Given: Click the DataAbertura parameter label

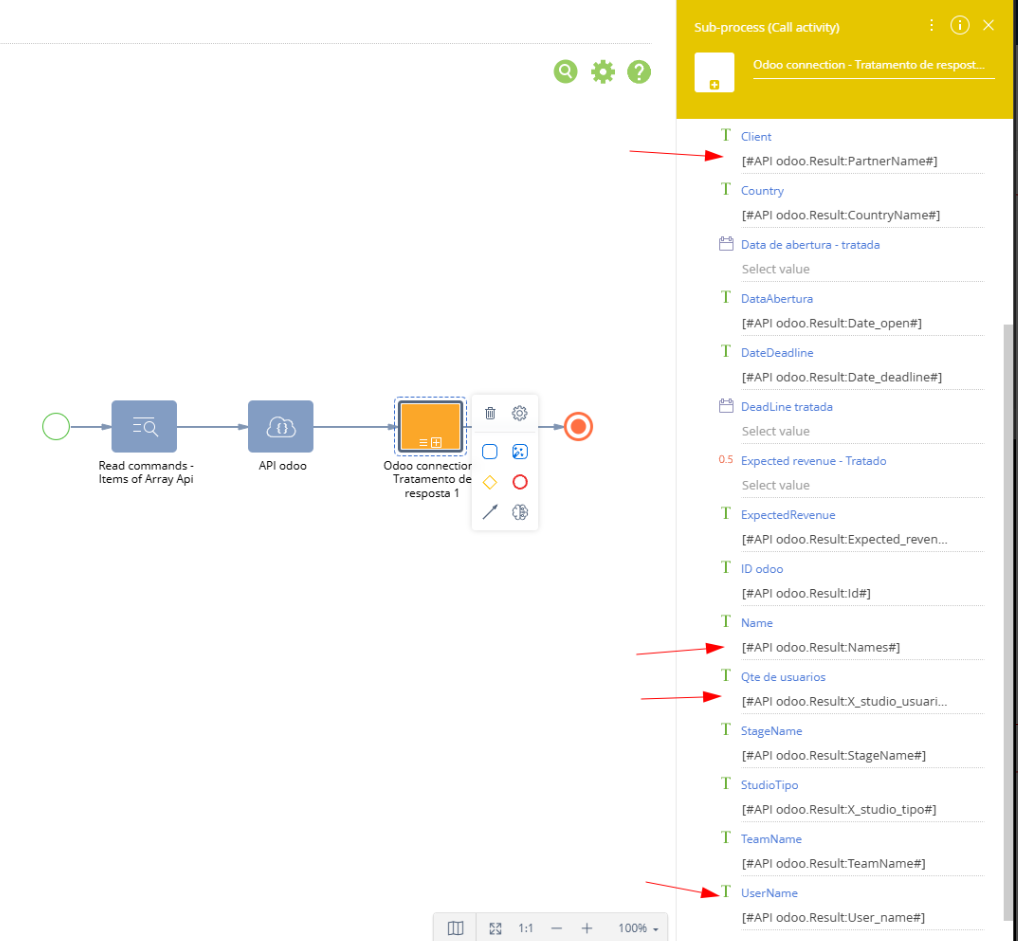Looking at the screenshot, I should [x=776, y=299].
